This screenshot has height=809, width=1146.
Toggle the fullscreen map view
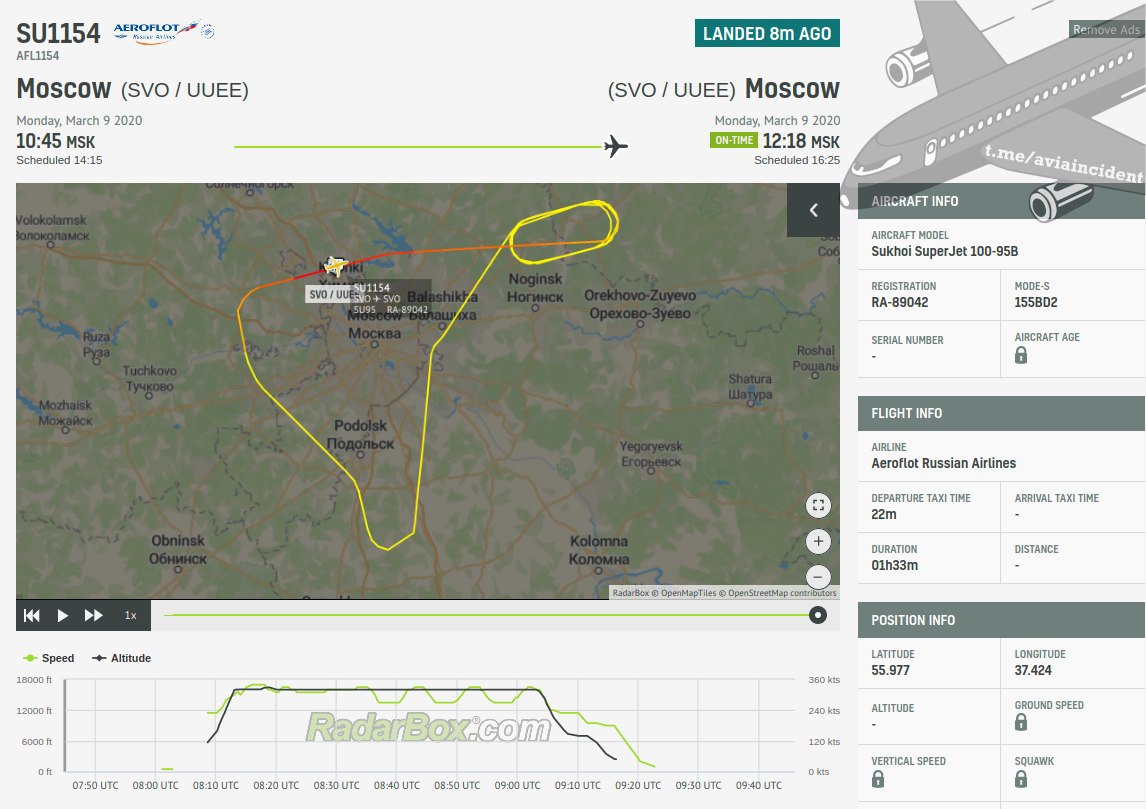[819, 505]
